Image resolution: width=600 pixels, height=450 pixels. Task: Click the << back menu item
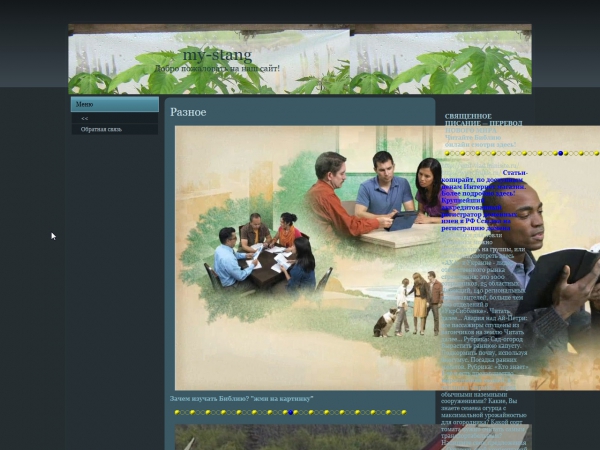[x=115, y=118]
